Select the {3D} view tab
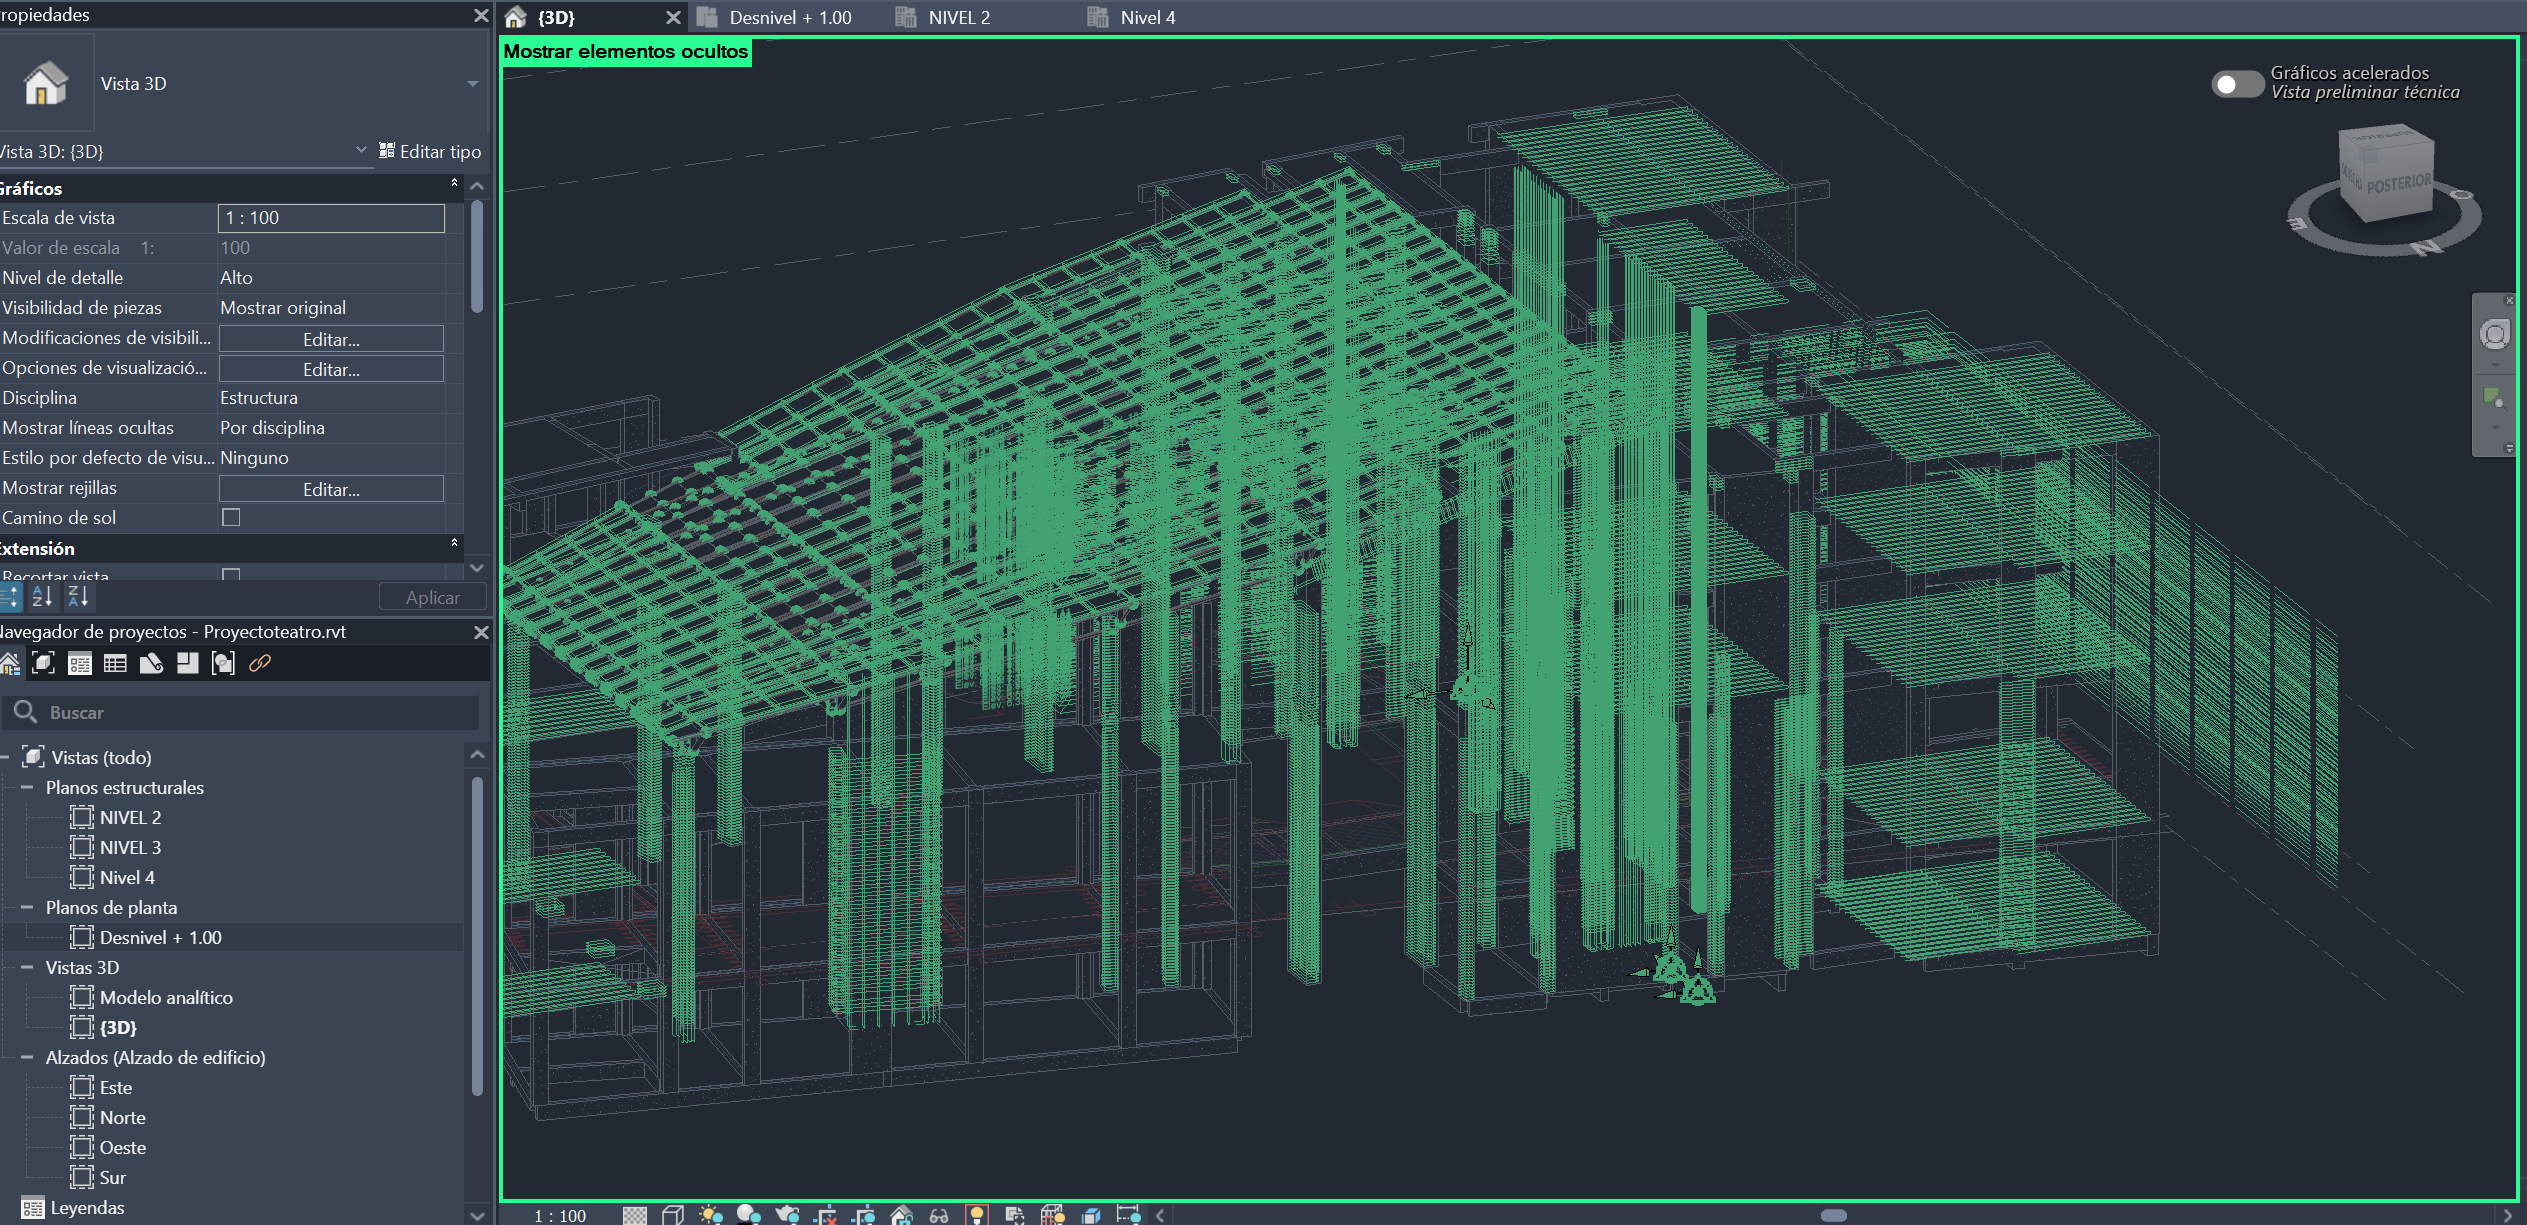Image resolution: width=2527 pixels, height=1225 pixels. 556,18
